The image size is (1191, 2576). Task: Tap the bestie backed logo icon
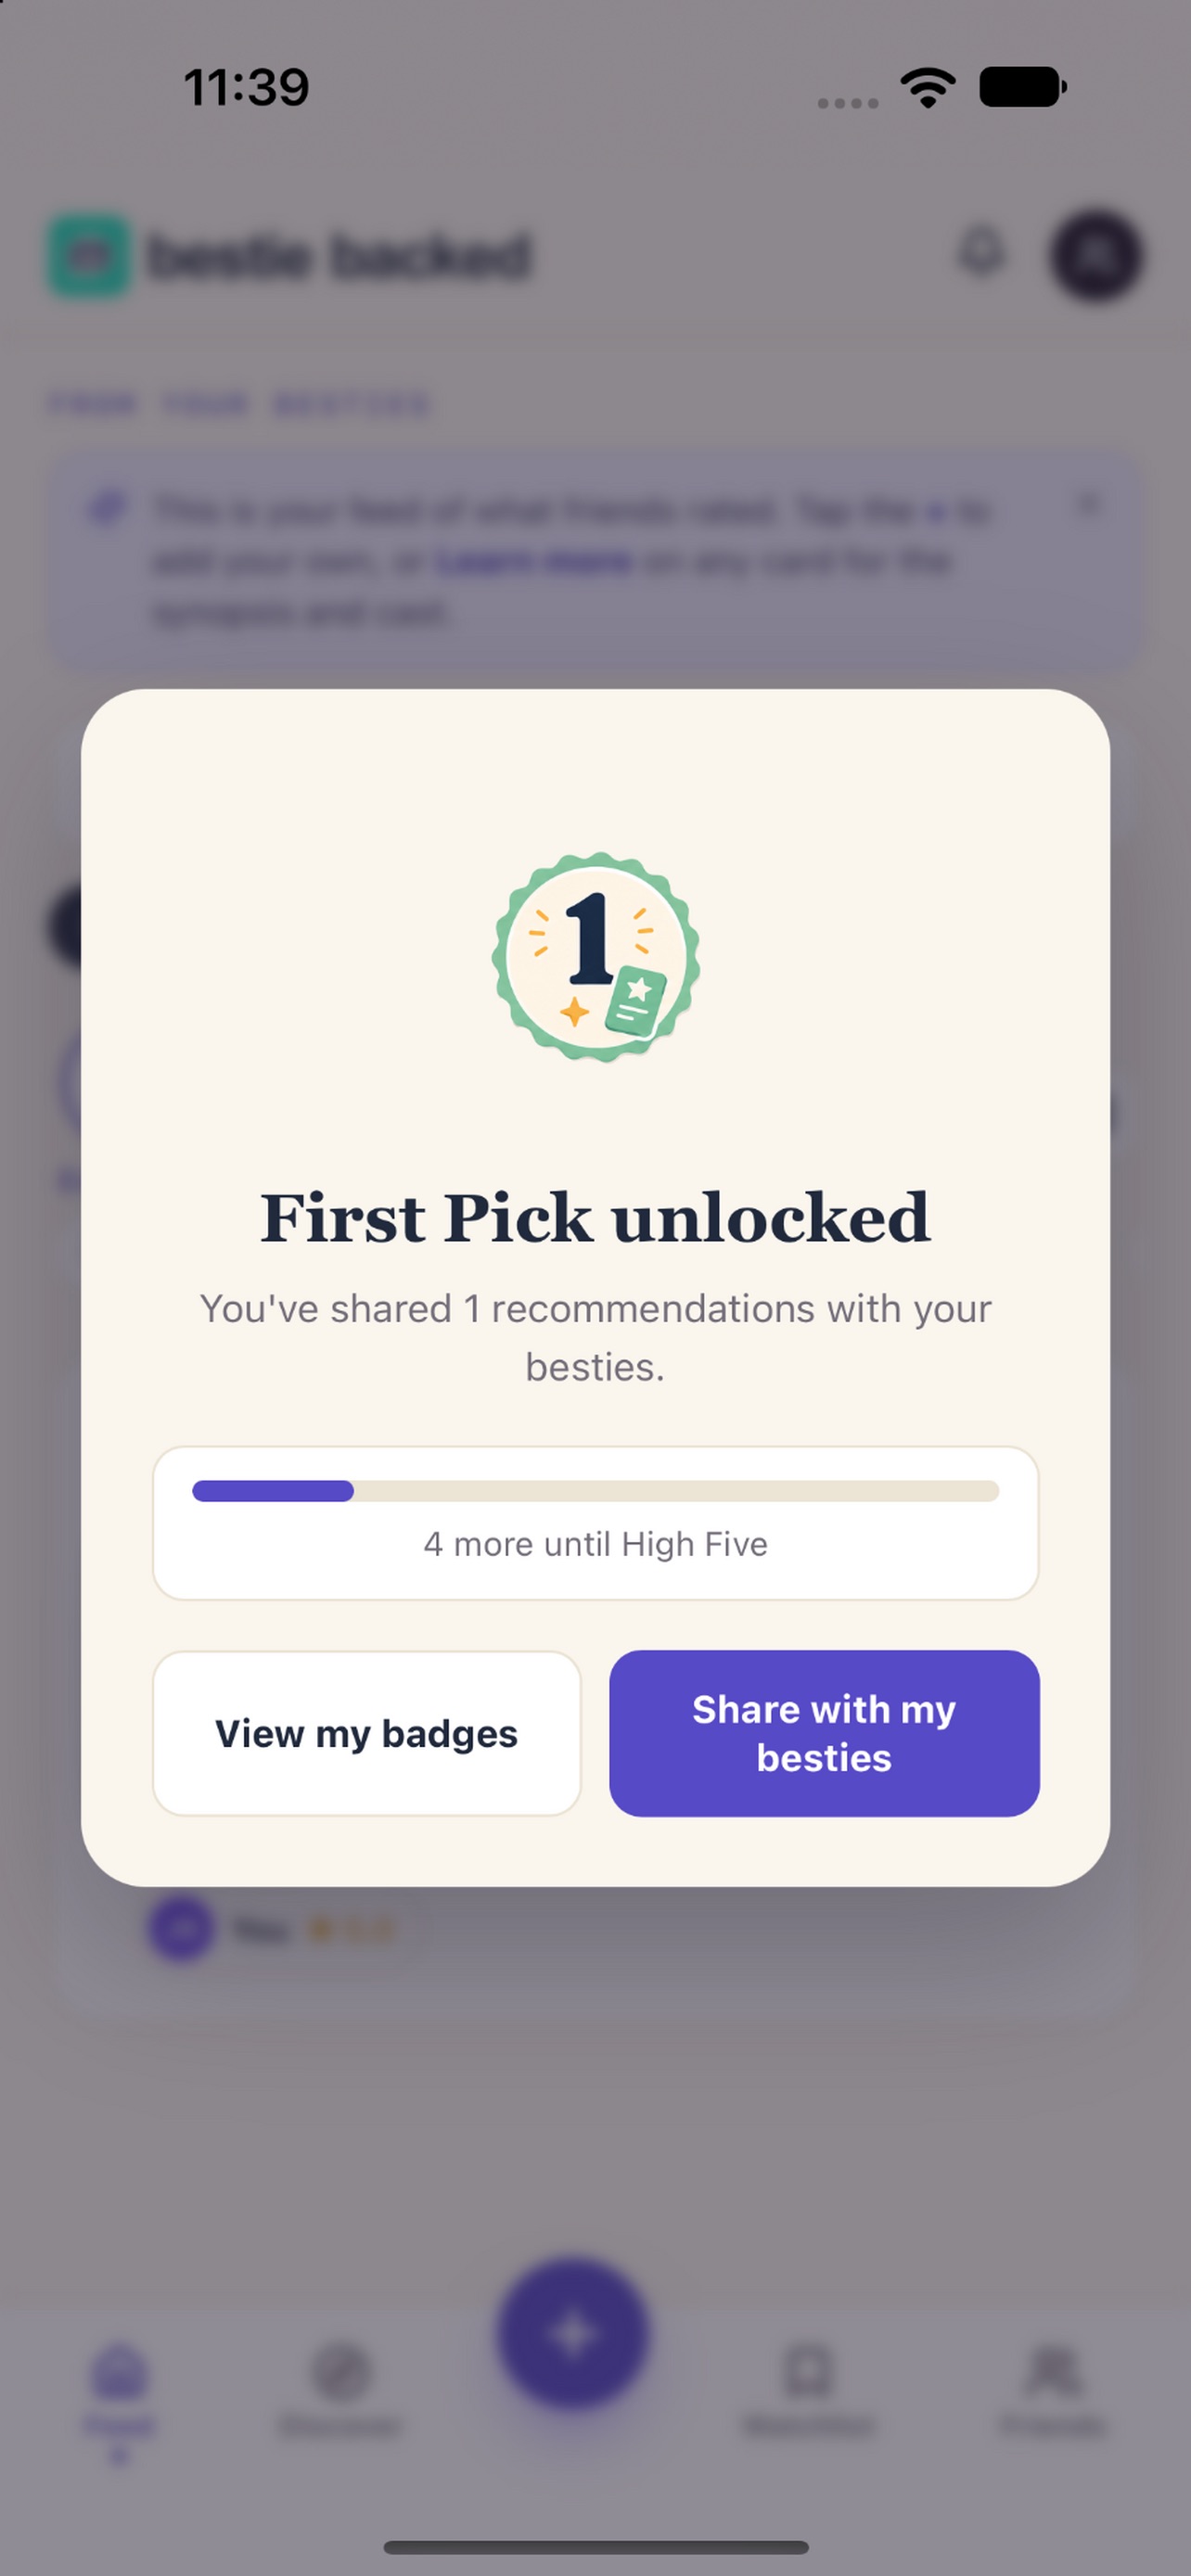(90, 256)
